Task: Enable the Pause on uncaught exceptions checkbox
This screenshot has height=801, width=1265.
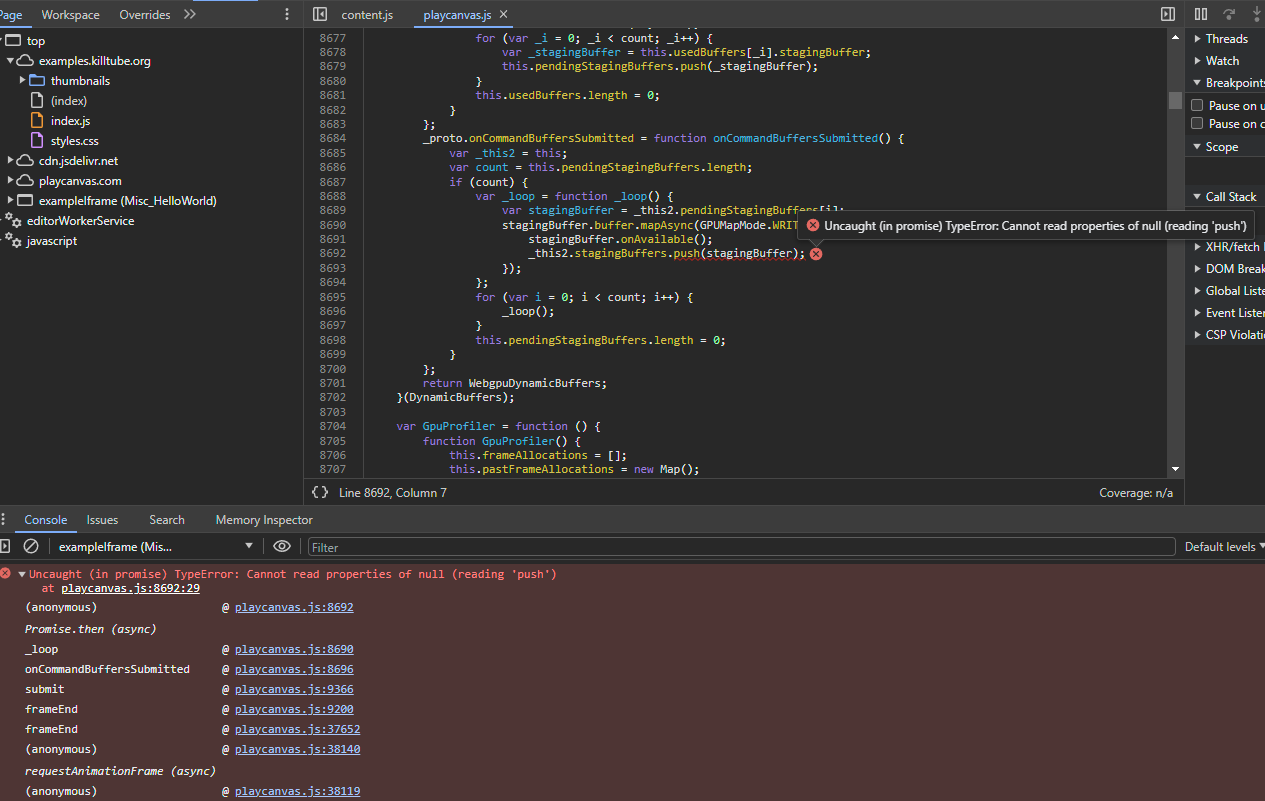Action: click(x=1197, y=104)
